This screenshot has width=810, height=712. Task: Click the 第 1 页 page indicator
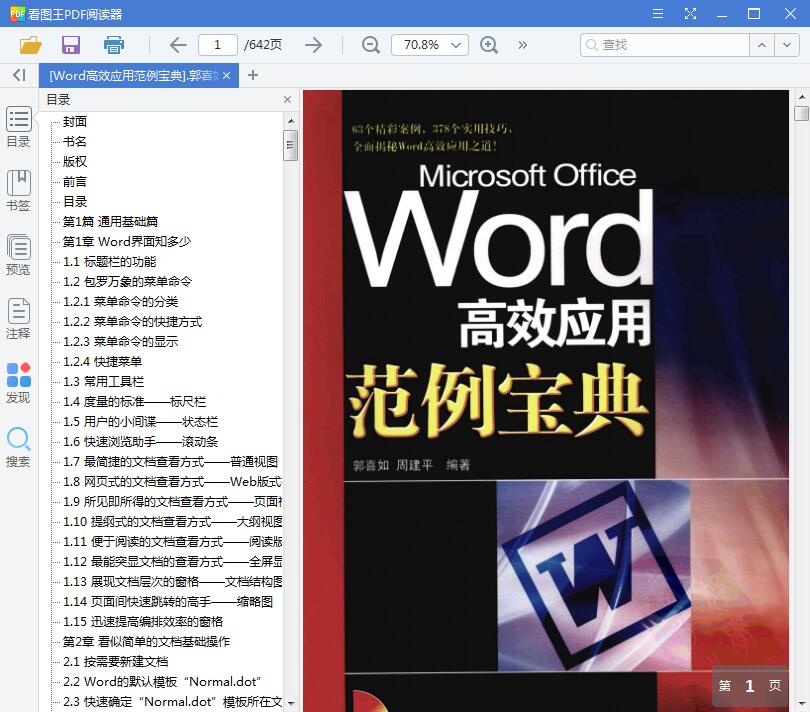tap(750, 686)
